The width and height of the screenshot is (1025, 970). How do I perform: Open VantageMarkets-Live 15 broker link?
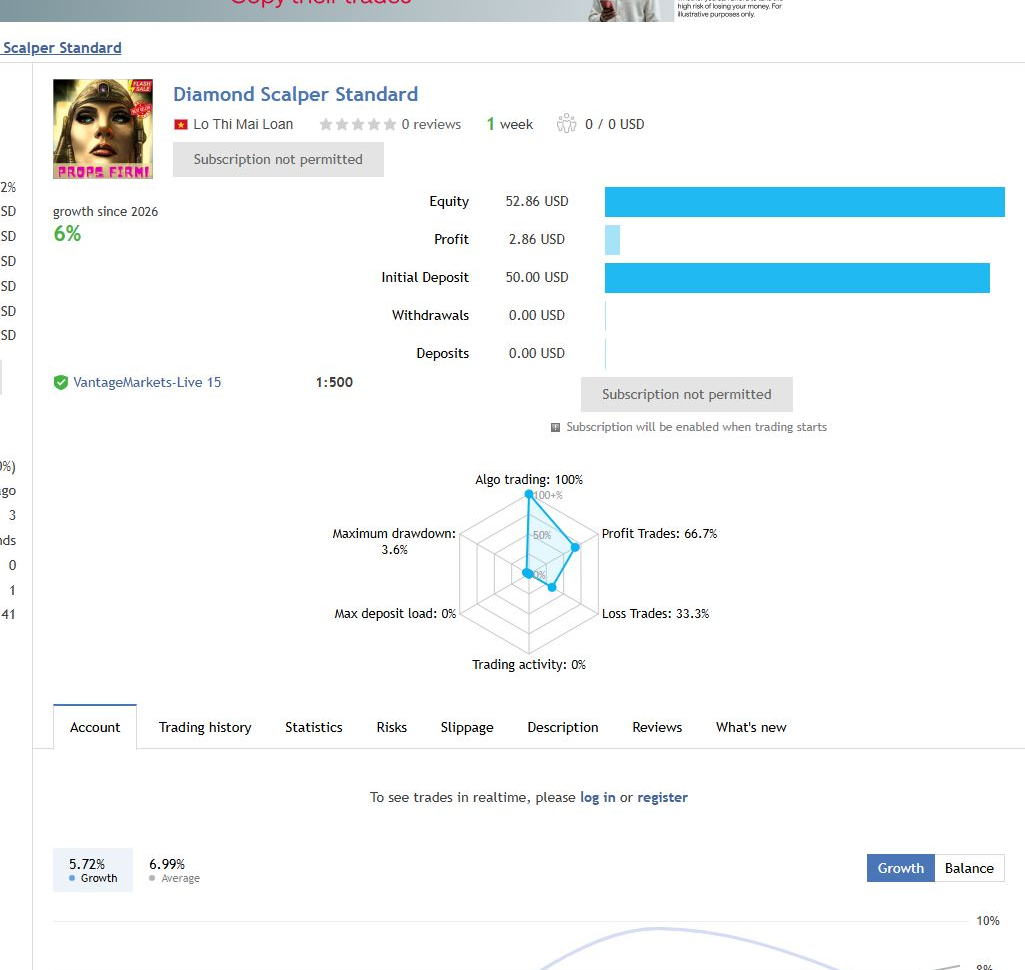point(147,382)
